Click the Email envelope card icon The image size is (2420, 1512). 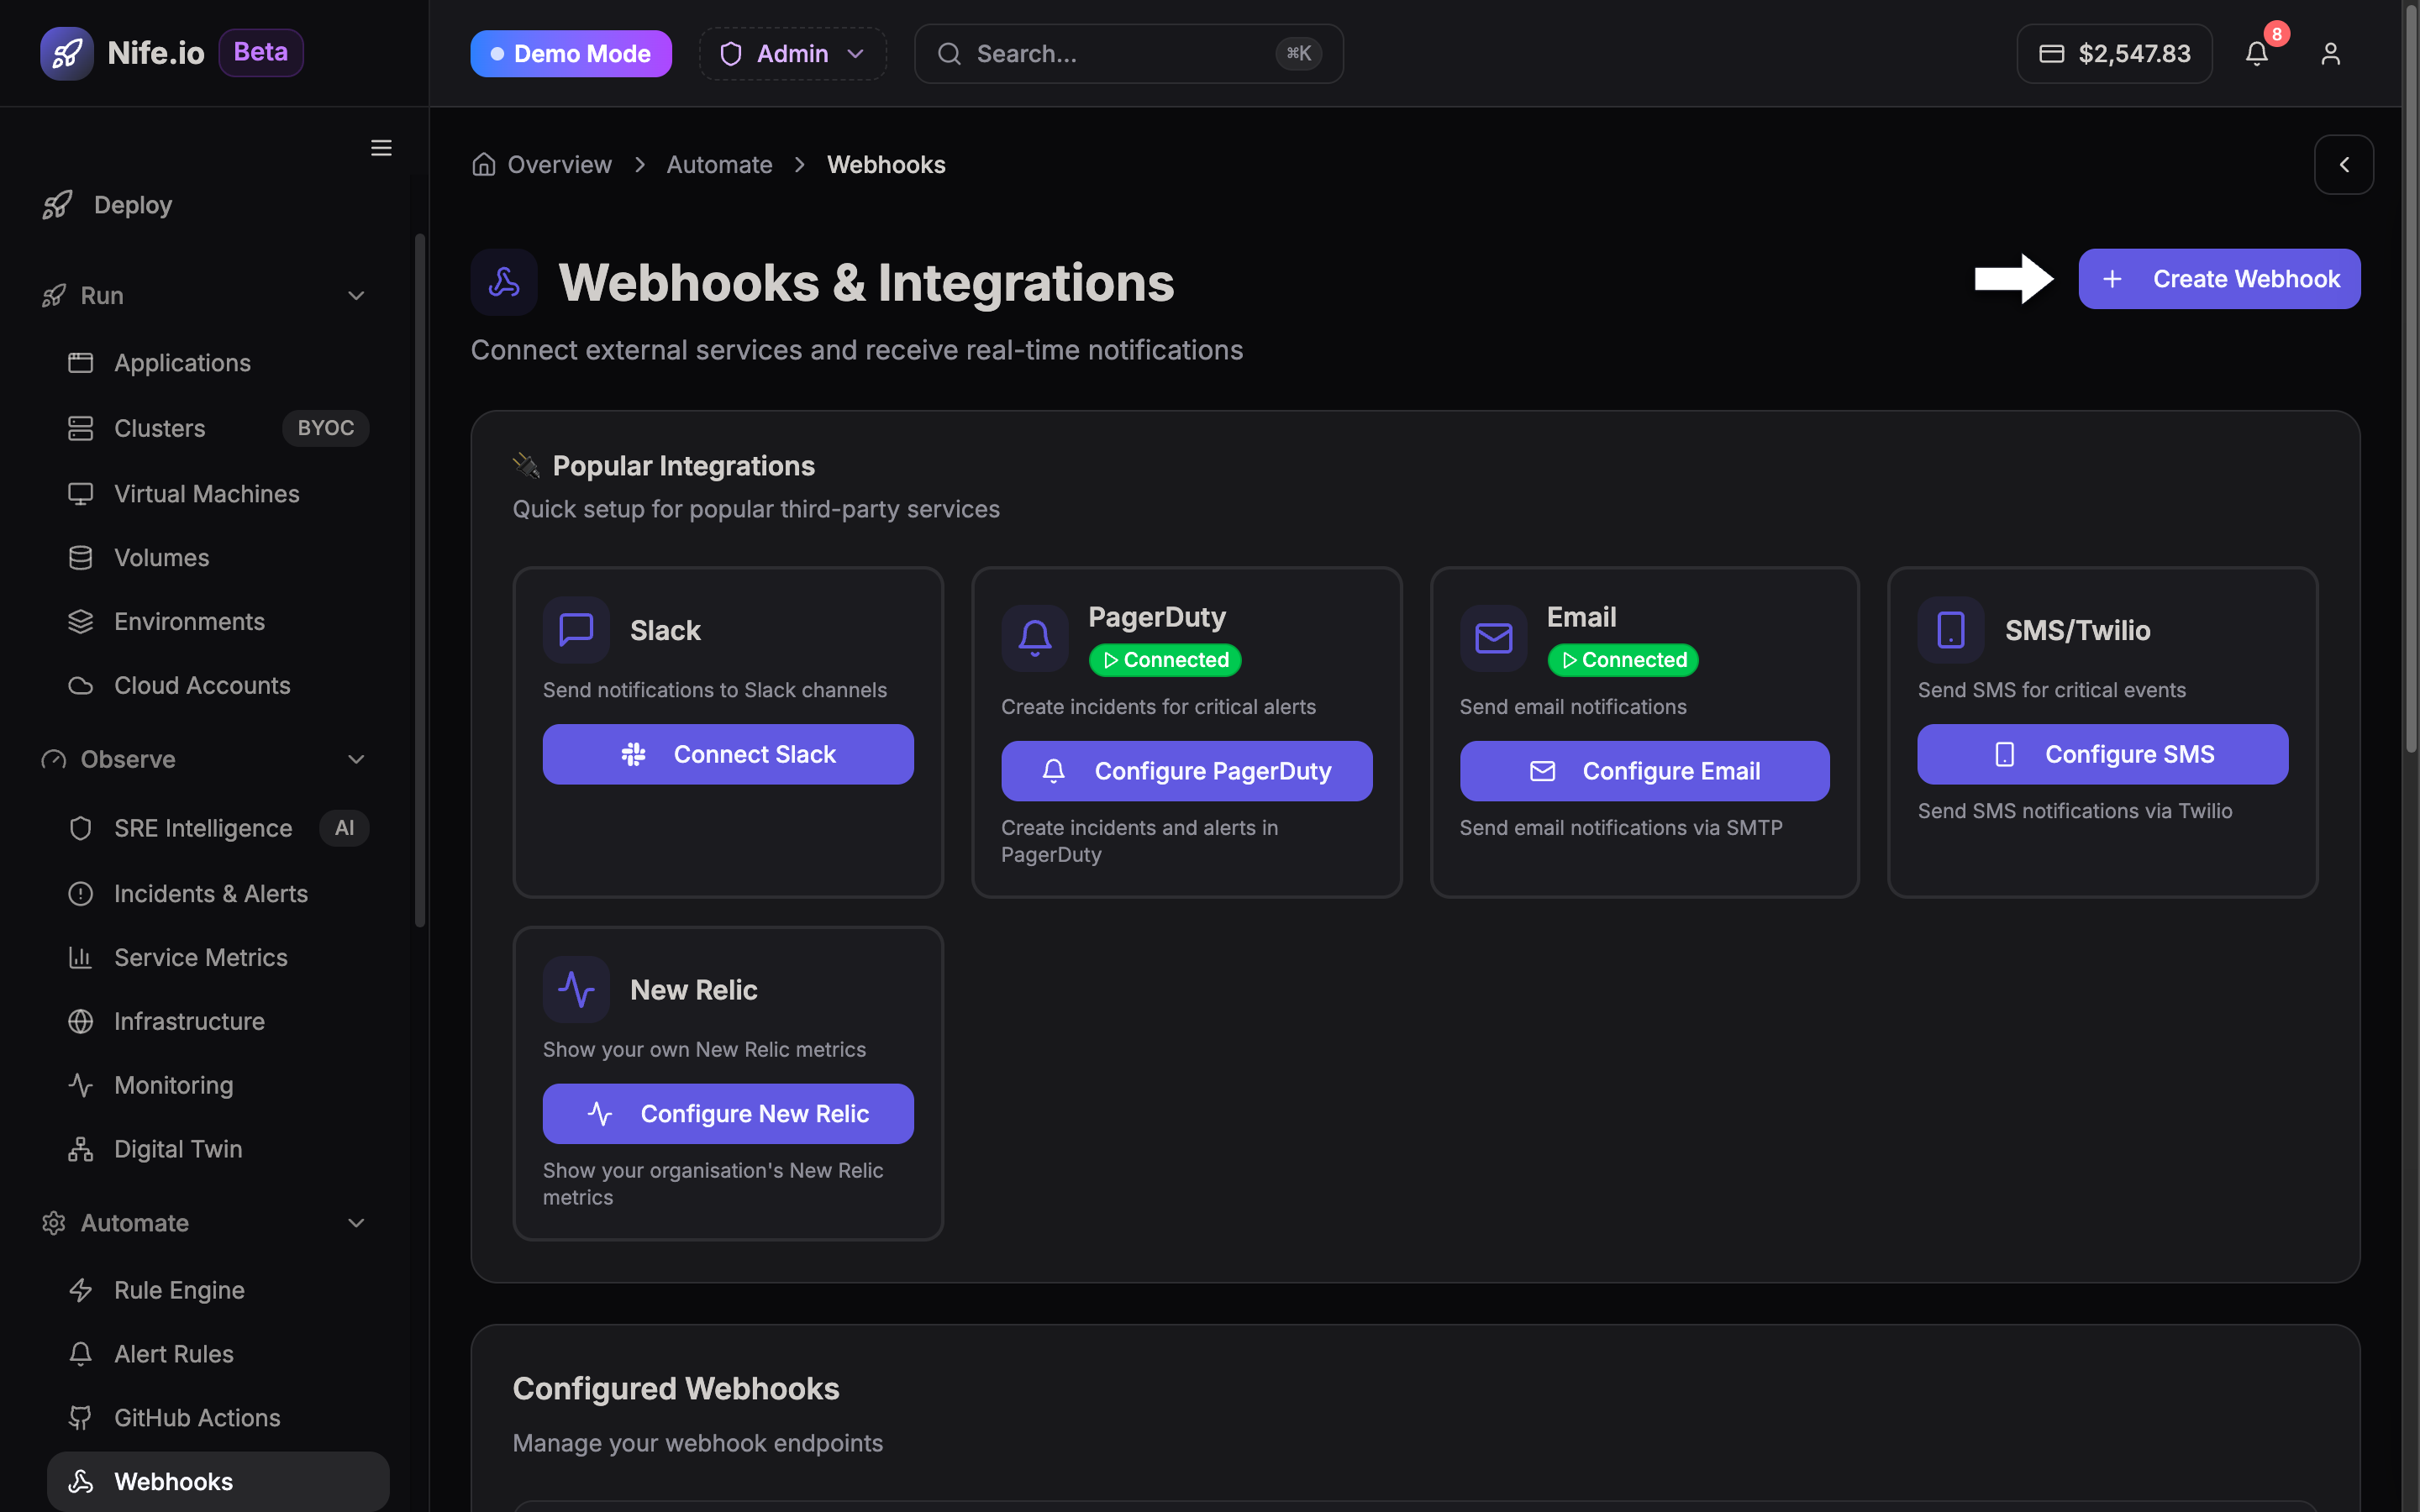tap(1493, 638)
